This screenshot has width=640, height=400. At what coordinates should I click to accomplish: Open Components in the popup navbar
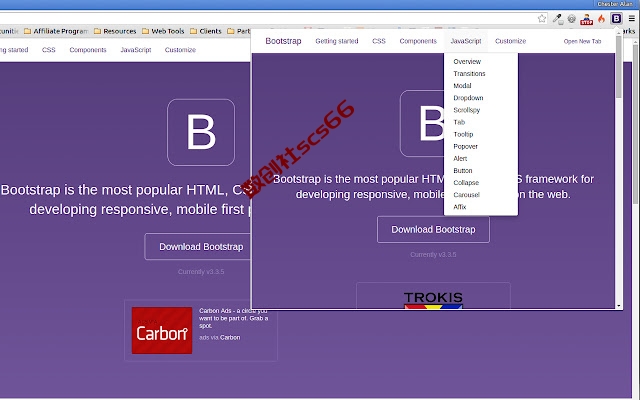[418, 41]
